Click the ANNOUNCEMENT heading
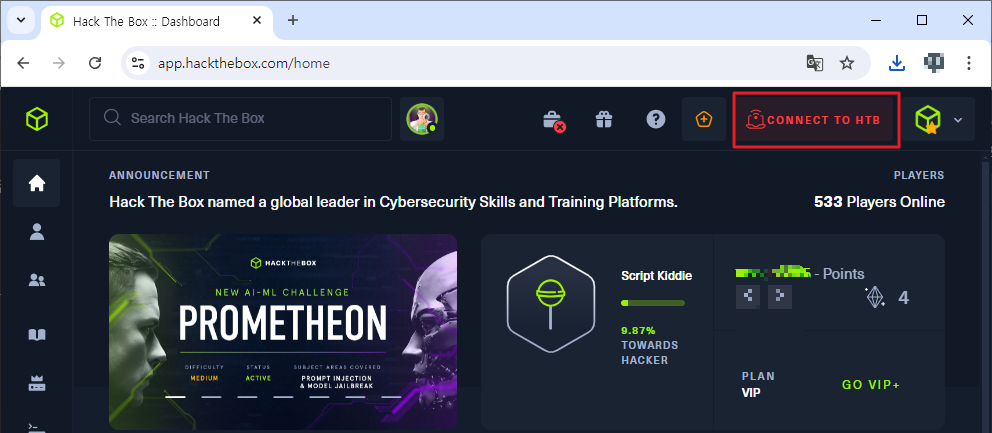 click(x=159, y=175)
